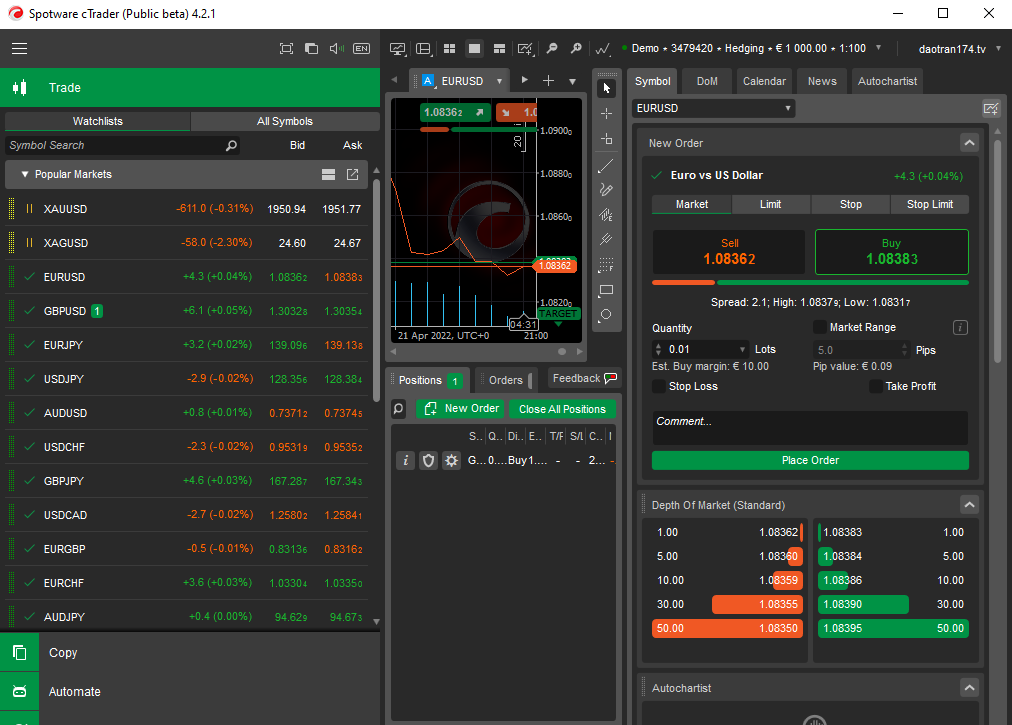Collapse the Popular Markets group
The image size is (1012, 725).
(x=25, y=175)
